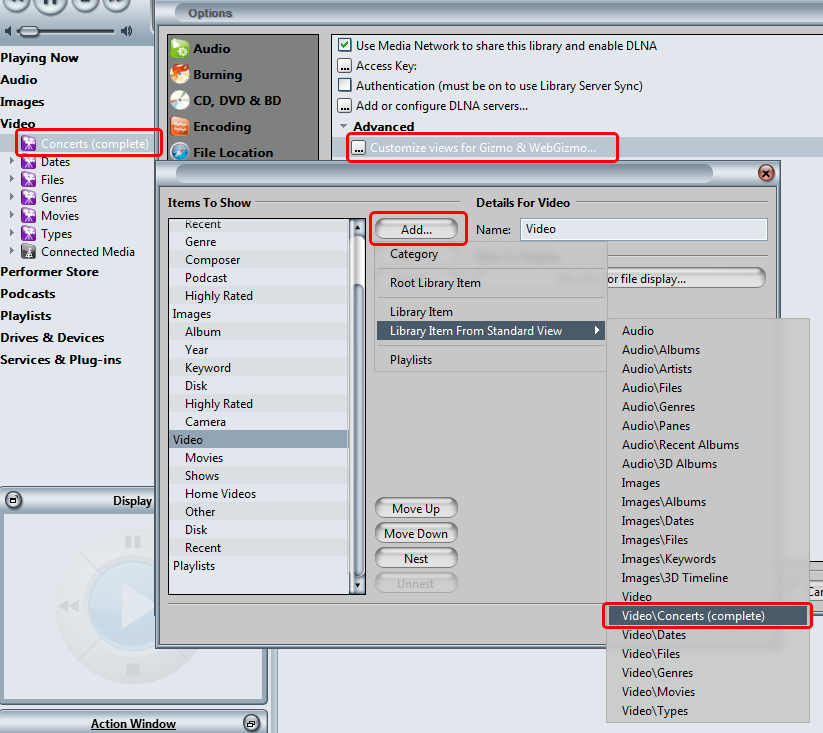Open Services & Plug-ins in the sidebar
823x733 pixels.
tap(61, 360)
